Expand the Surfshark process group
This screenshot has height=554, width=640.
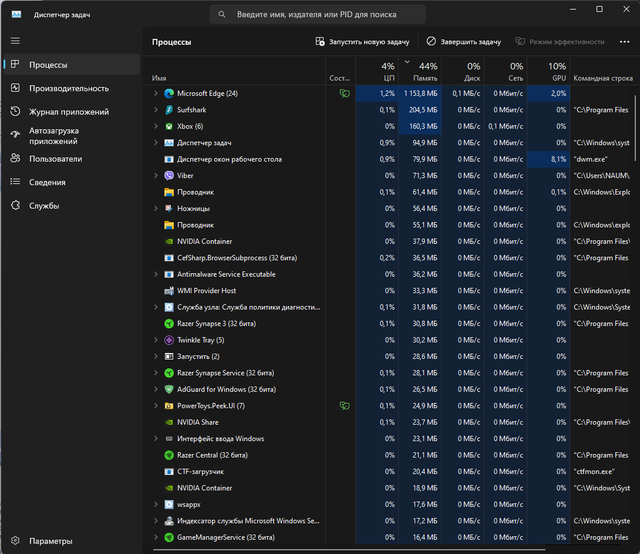click(x=156, y=110)
